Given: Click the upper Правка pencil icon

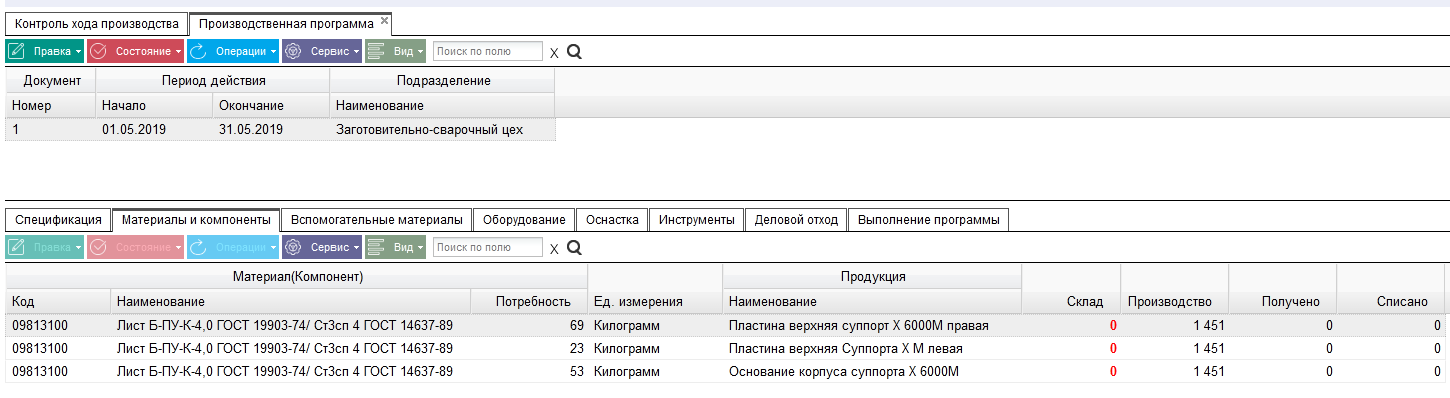Looking at the screenshot, I should click(x=17, y=51).
